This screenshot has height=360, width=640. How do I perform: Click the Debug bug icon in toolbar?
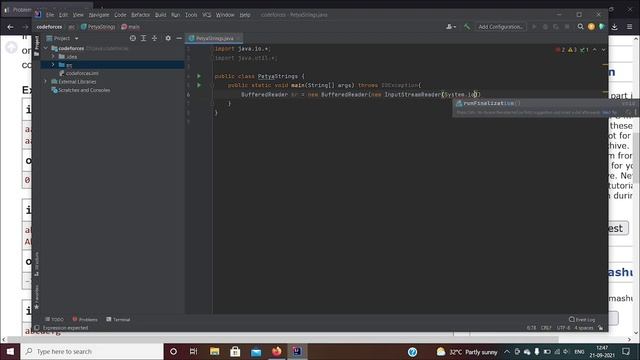[x=545, y=27]
